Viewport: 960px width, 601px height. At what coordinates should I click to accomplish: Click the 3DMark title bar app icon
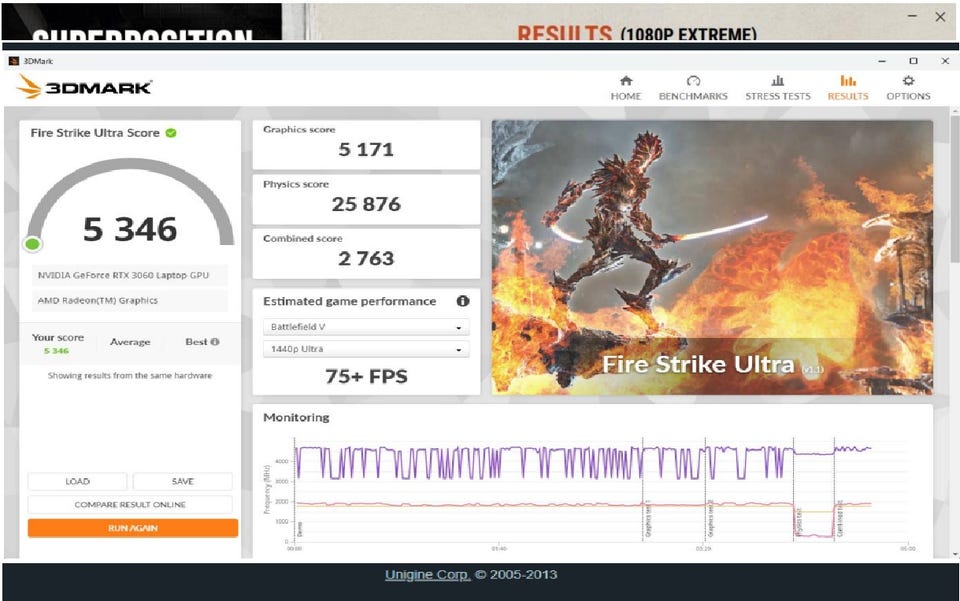point(13,61)
